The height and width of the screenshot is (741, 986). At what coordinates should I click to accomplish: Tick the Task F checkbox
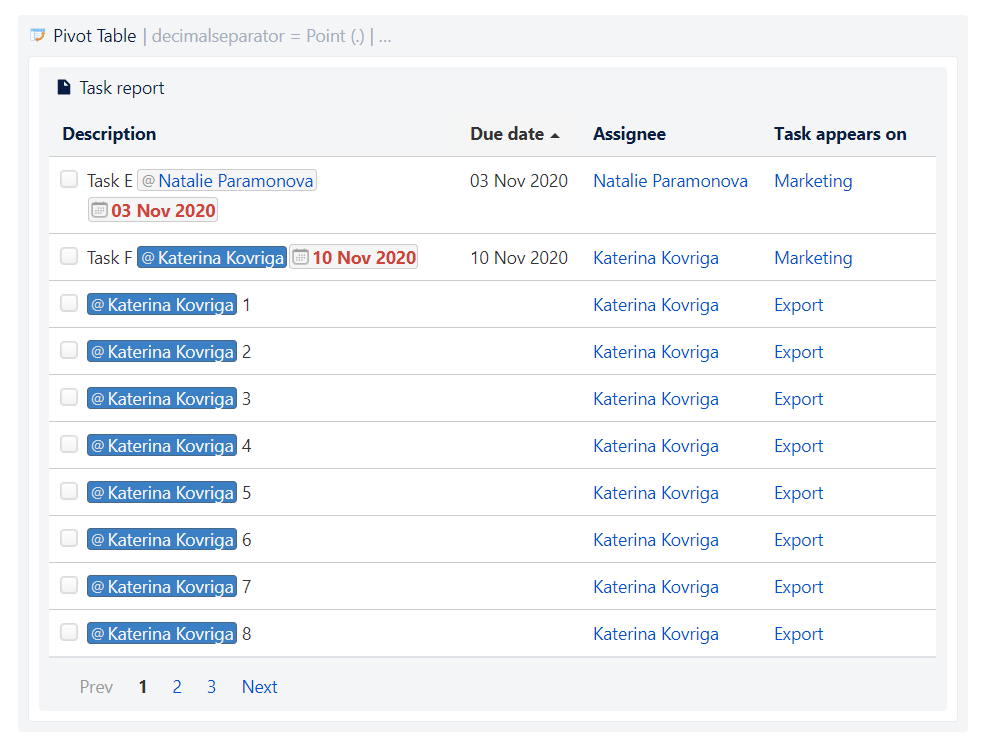[69, 257]
